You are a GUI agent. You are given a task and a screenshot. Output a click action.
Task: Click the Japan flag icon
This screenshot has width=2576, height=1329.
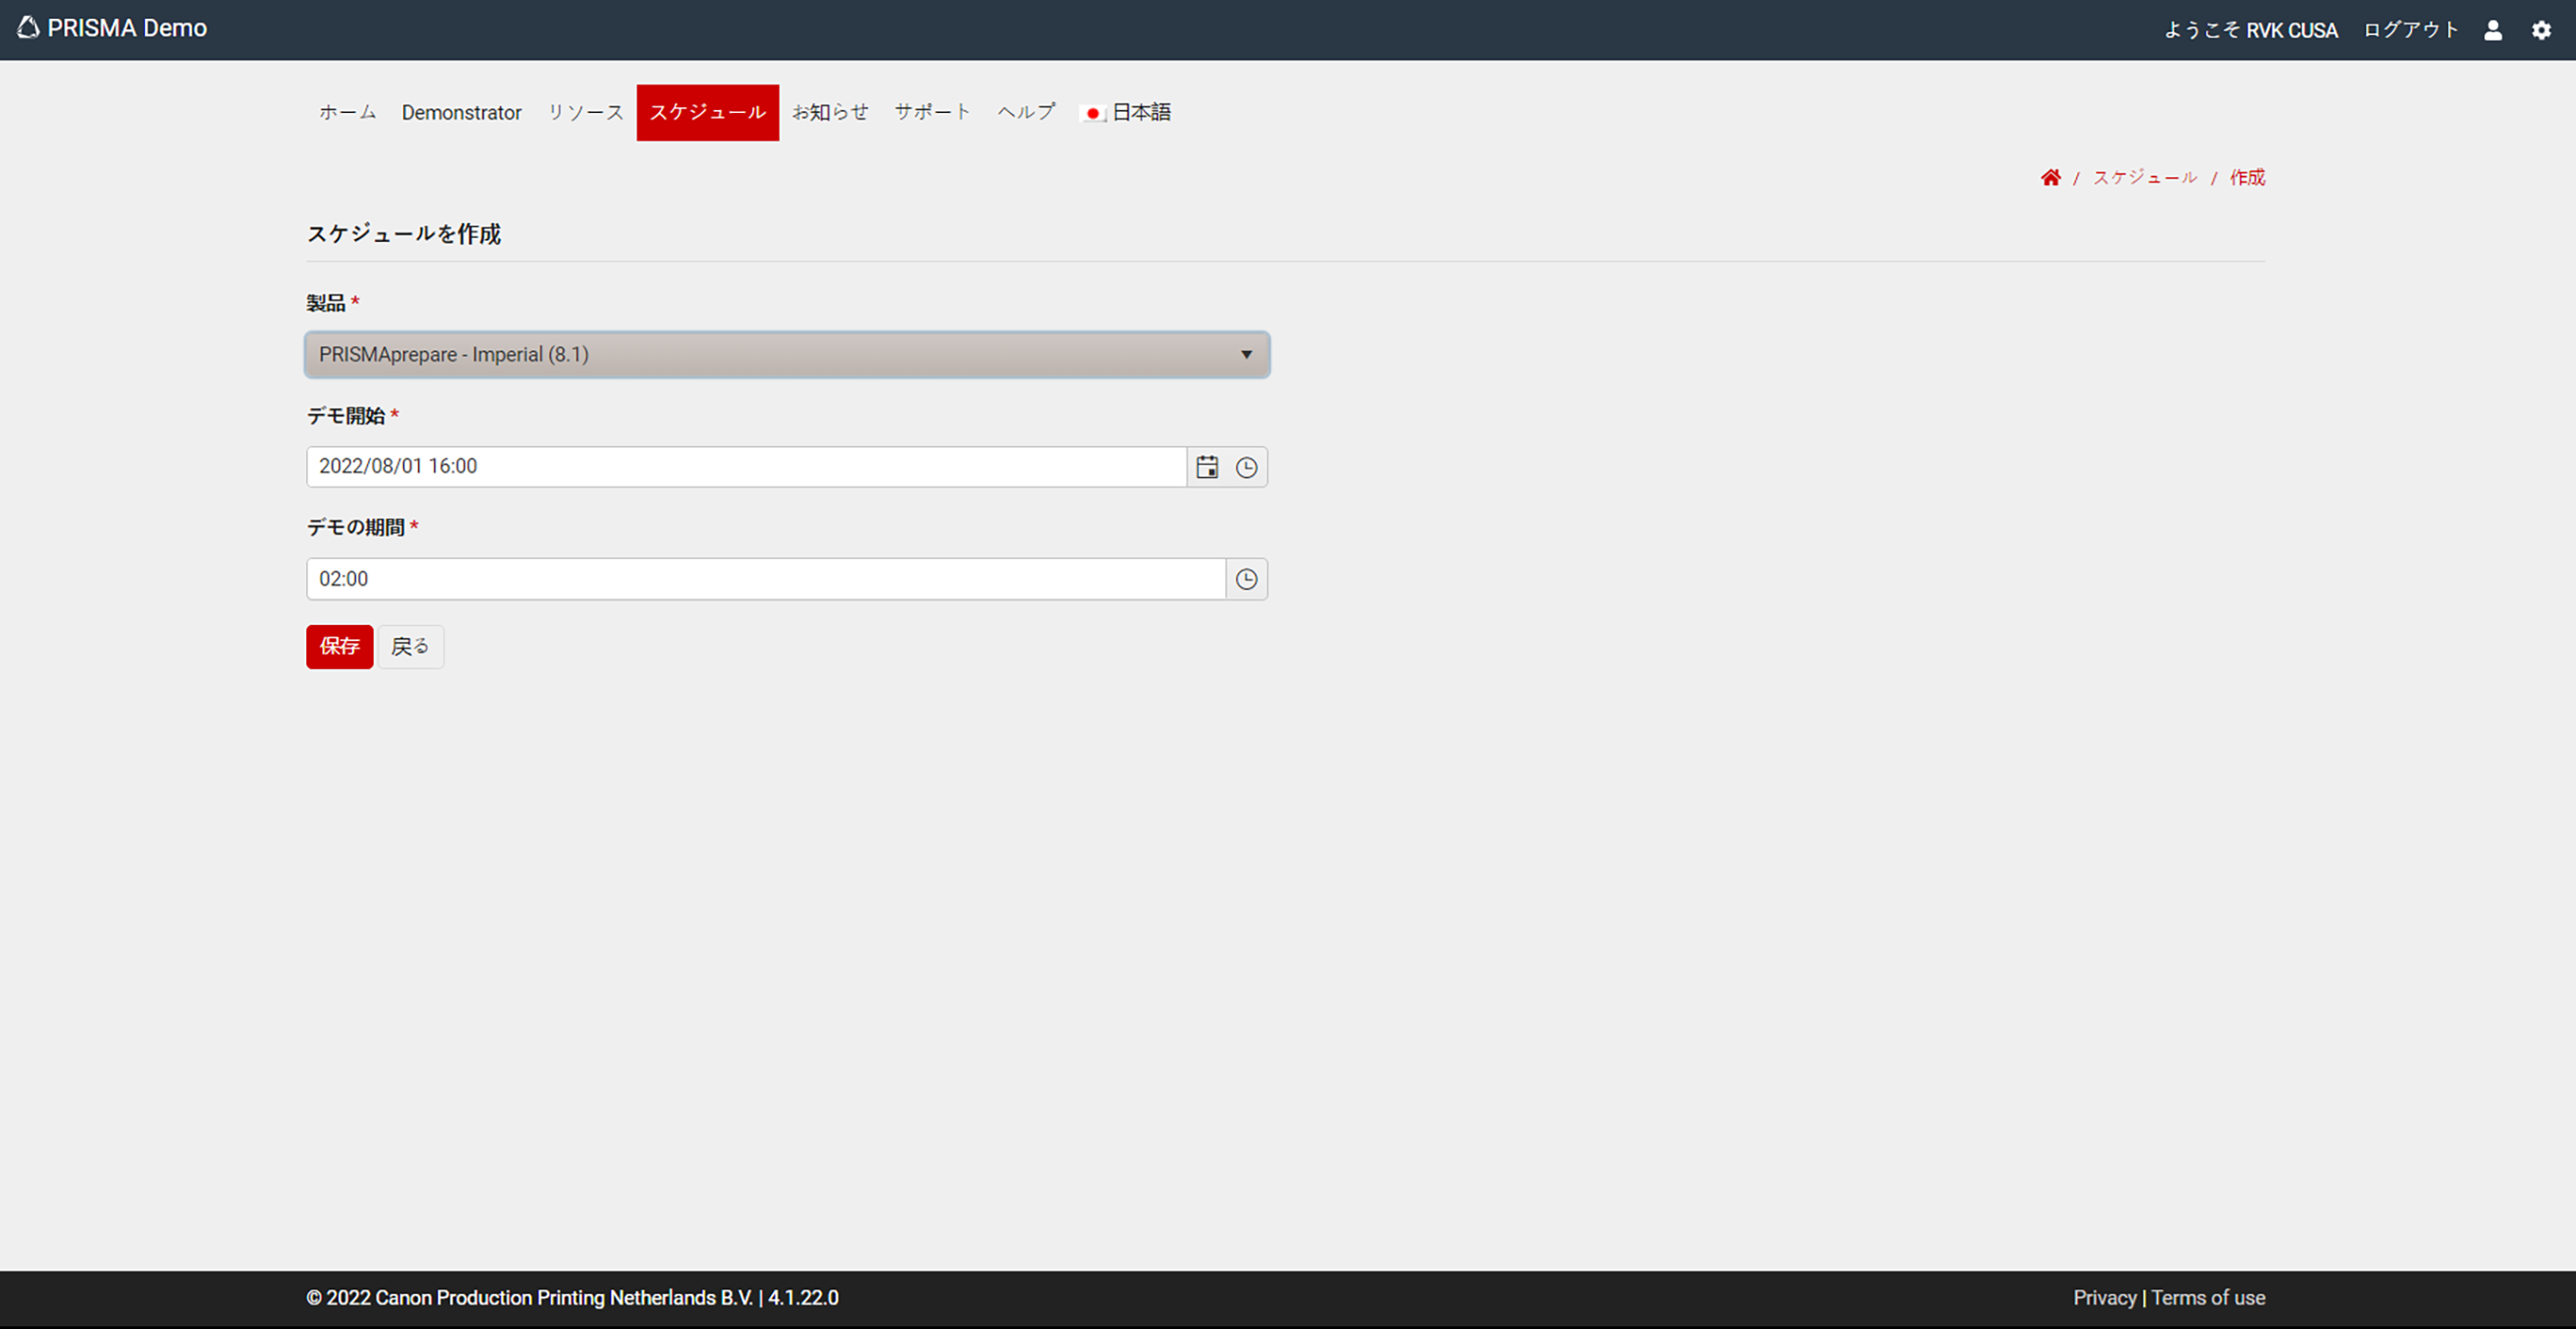1093,113
